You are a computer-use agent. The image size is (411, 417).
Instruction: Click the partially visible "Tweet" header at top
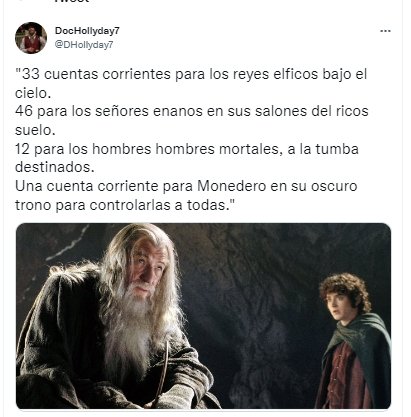tap(72, 1)
